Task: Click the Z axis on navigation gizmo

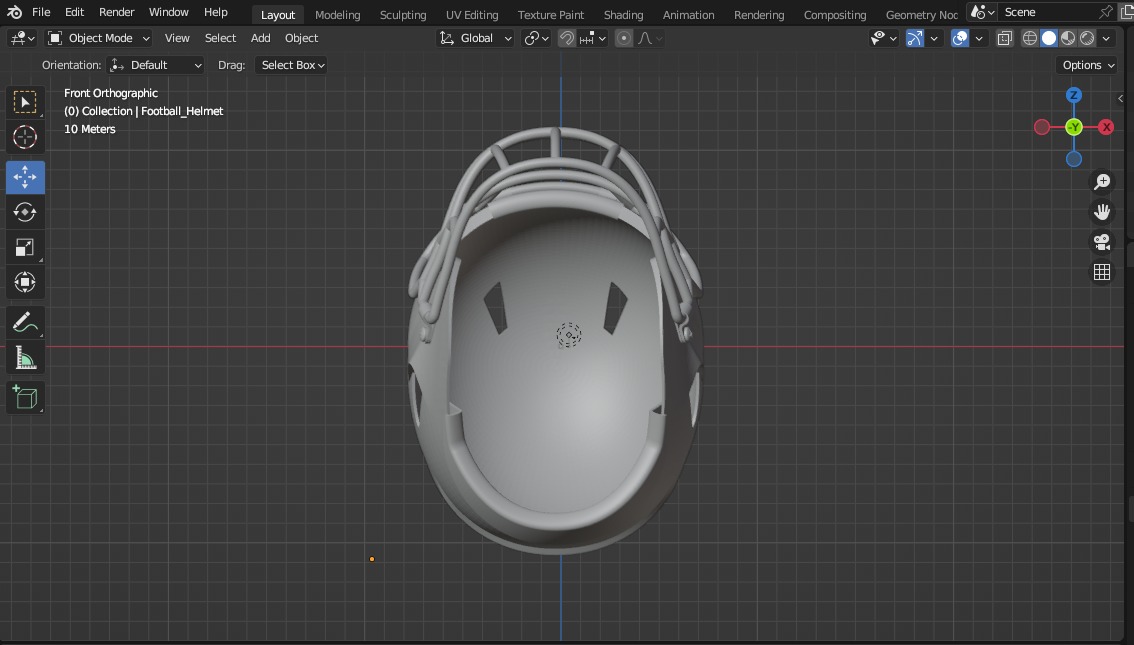Action: pyautogui.click(x=1074, y=95)
